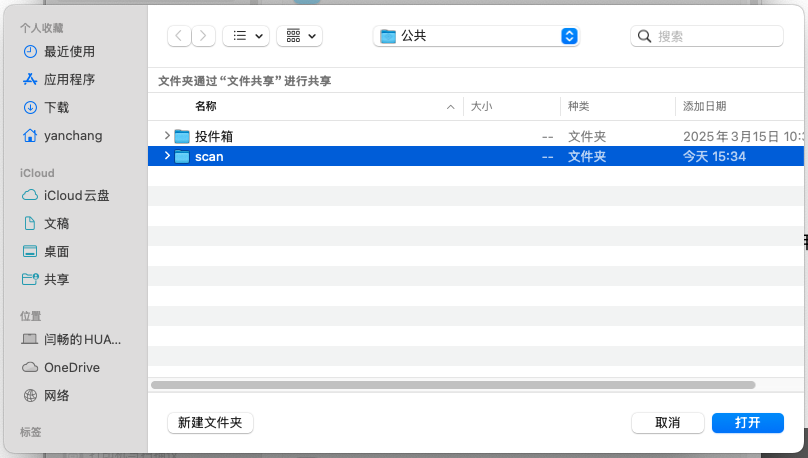This screenshot has width=808, height=458.
Task: Open 文稿 in the sidebar
Action: pyautogui.click(x=56, y=223)
